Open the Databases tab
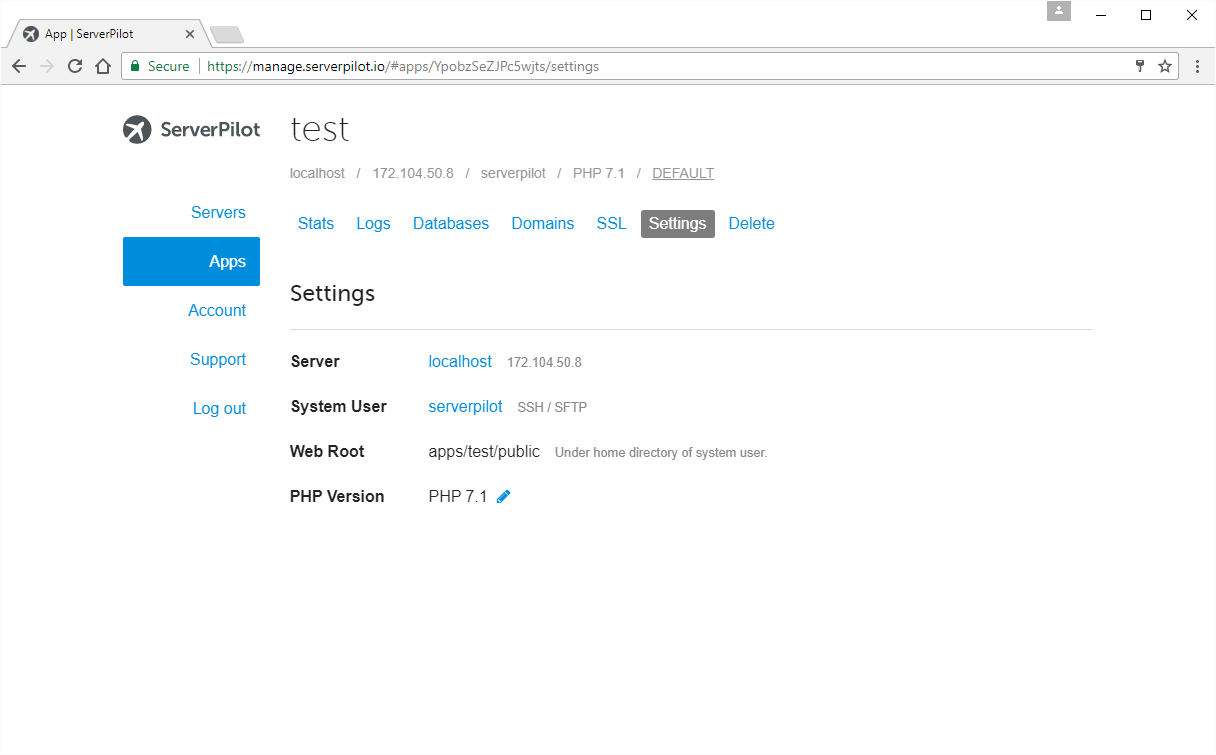Screen dimensions: 1216x755 [451, 224]
